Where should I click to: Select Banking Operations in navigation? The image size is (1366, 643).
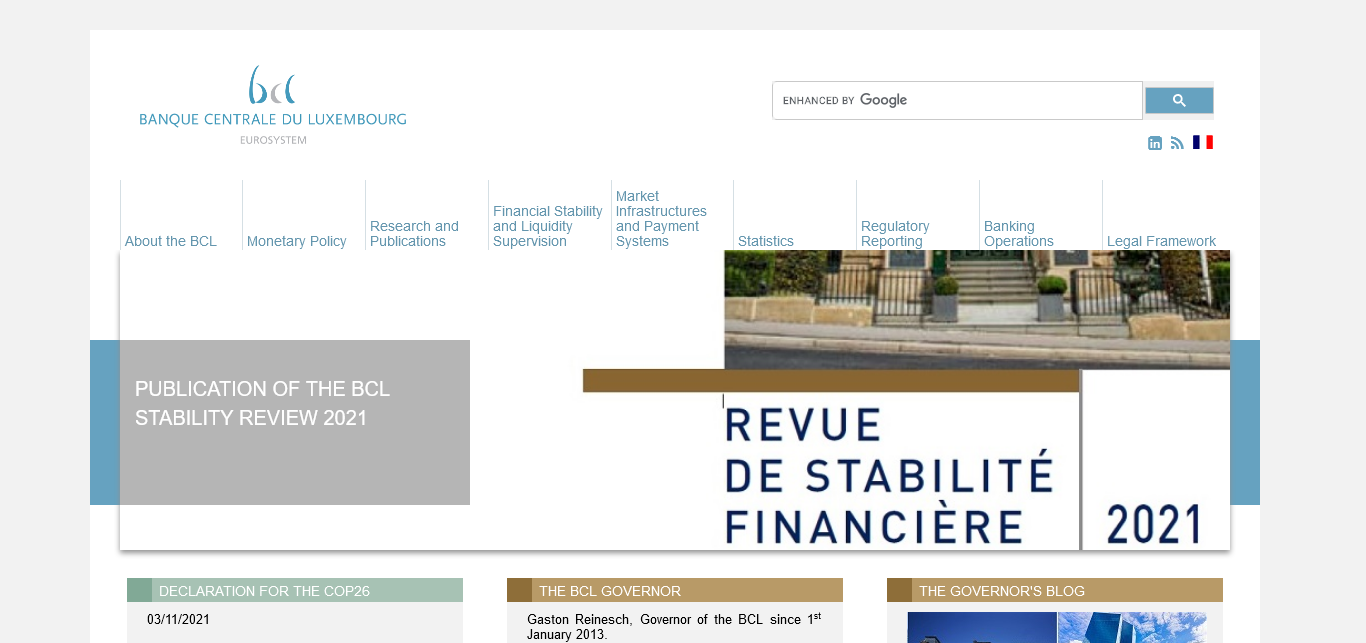(x=1018, y=234)
